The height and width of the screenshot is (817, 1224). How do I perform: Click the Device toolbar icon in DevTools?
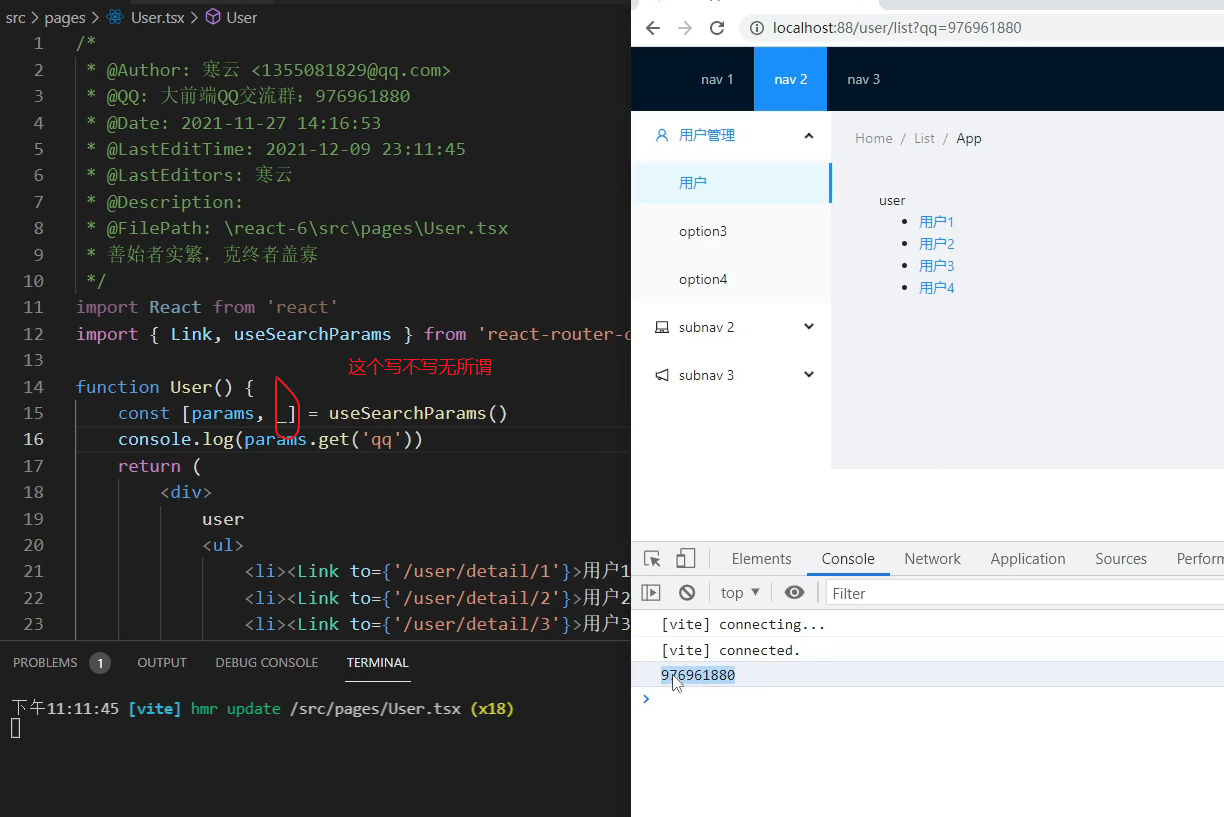coord(686,557)
